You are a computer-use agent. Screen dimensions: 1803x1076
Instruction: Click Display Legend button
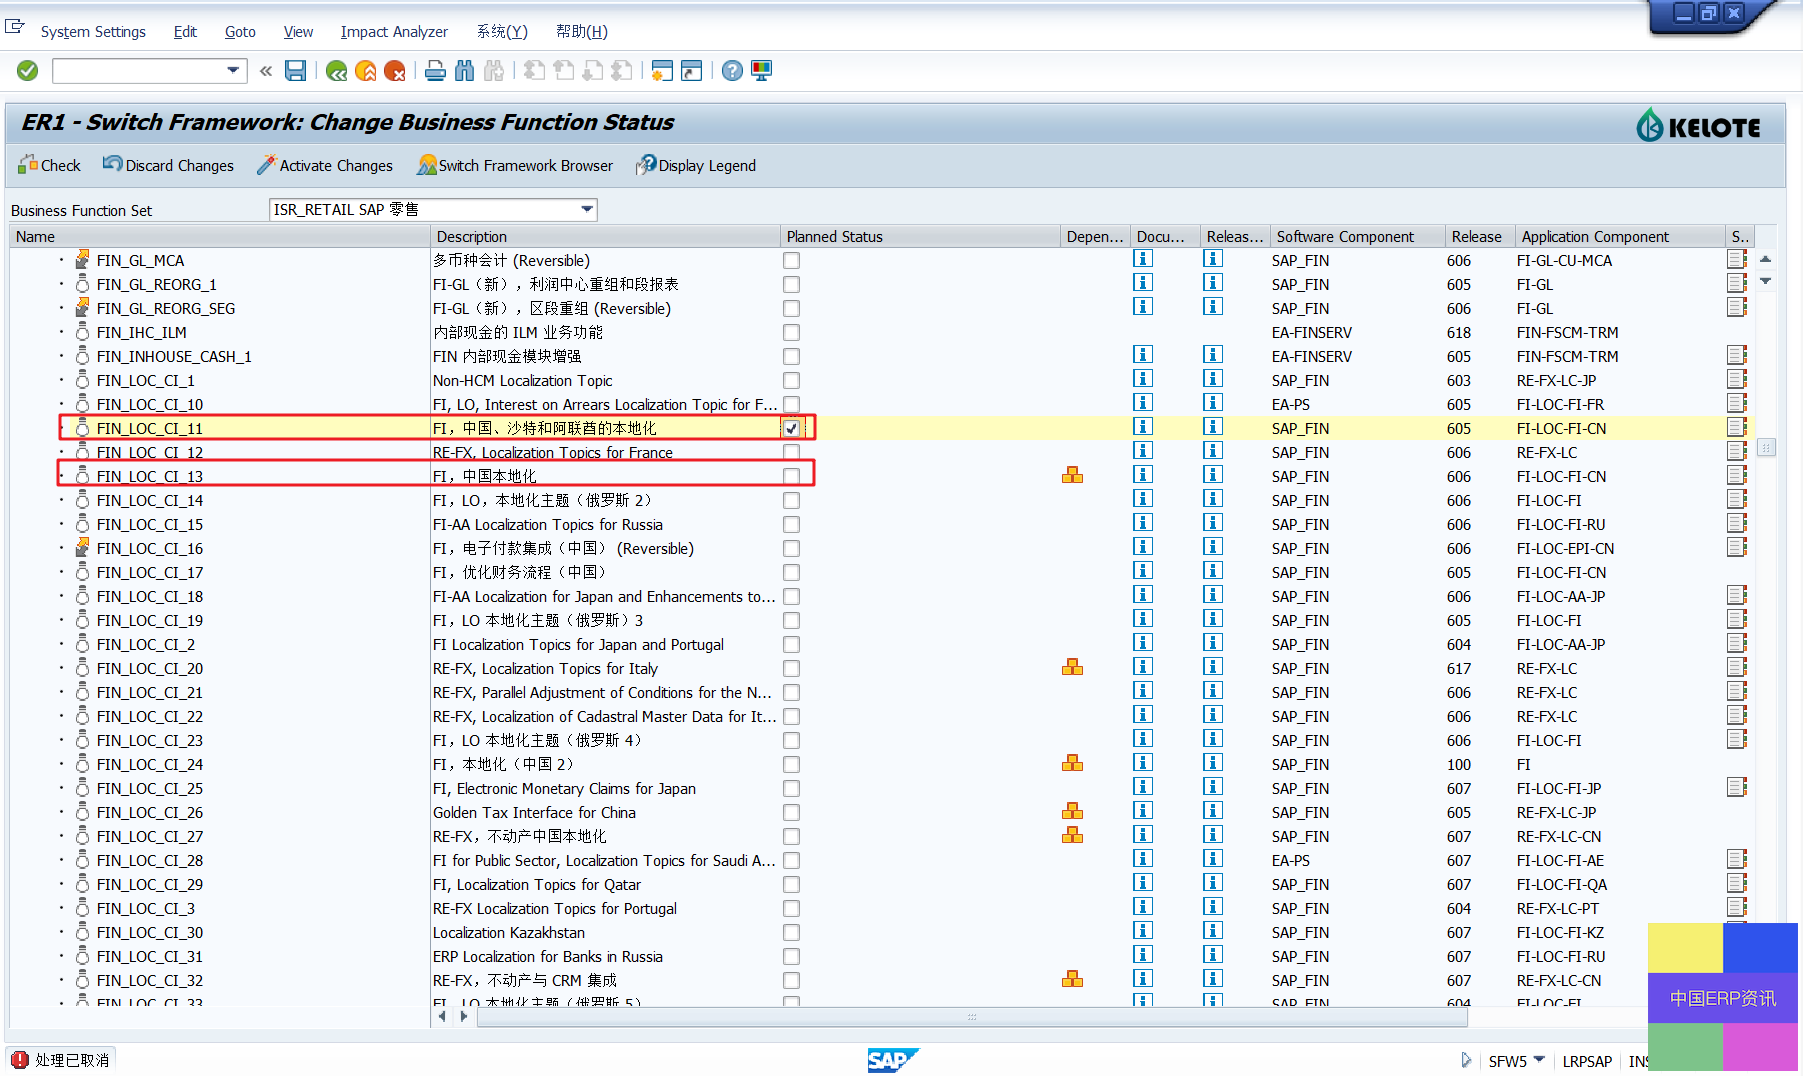[696, 165]
